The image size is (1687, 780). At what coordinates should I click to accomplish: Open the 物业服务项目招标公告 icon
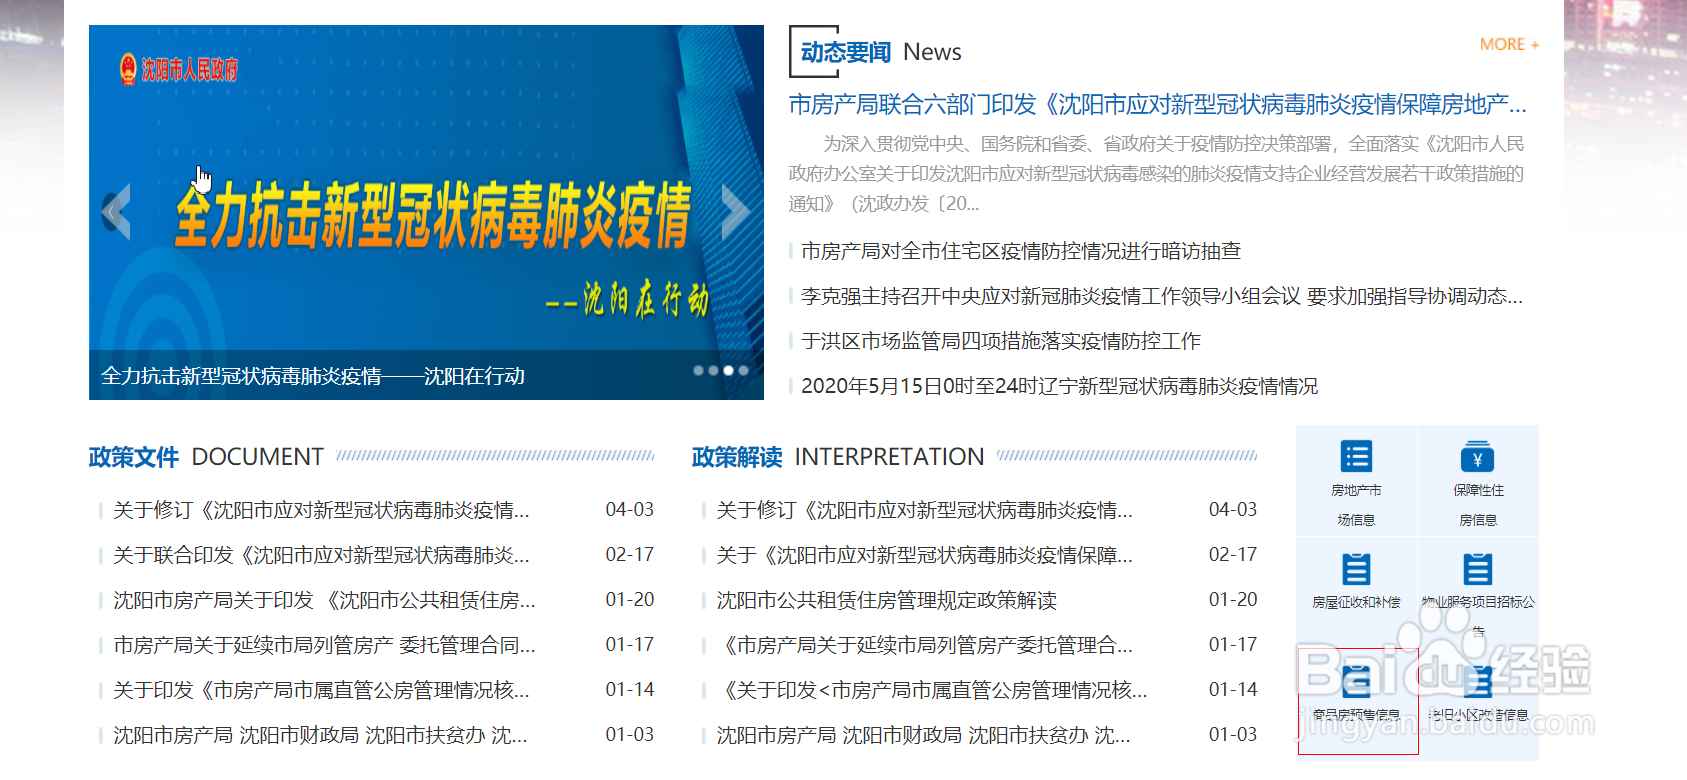tap(1477, 569)
